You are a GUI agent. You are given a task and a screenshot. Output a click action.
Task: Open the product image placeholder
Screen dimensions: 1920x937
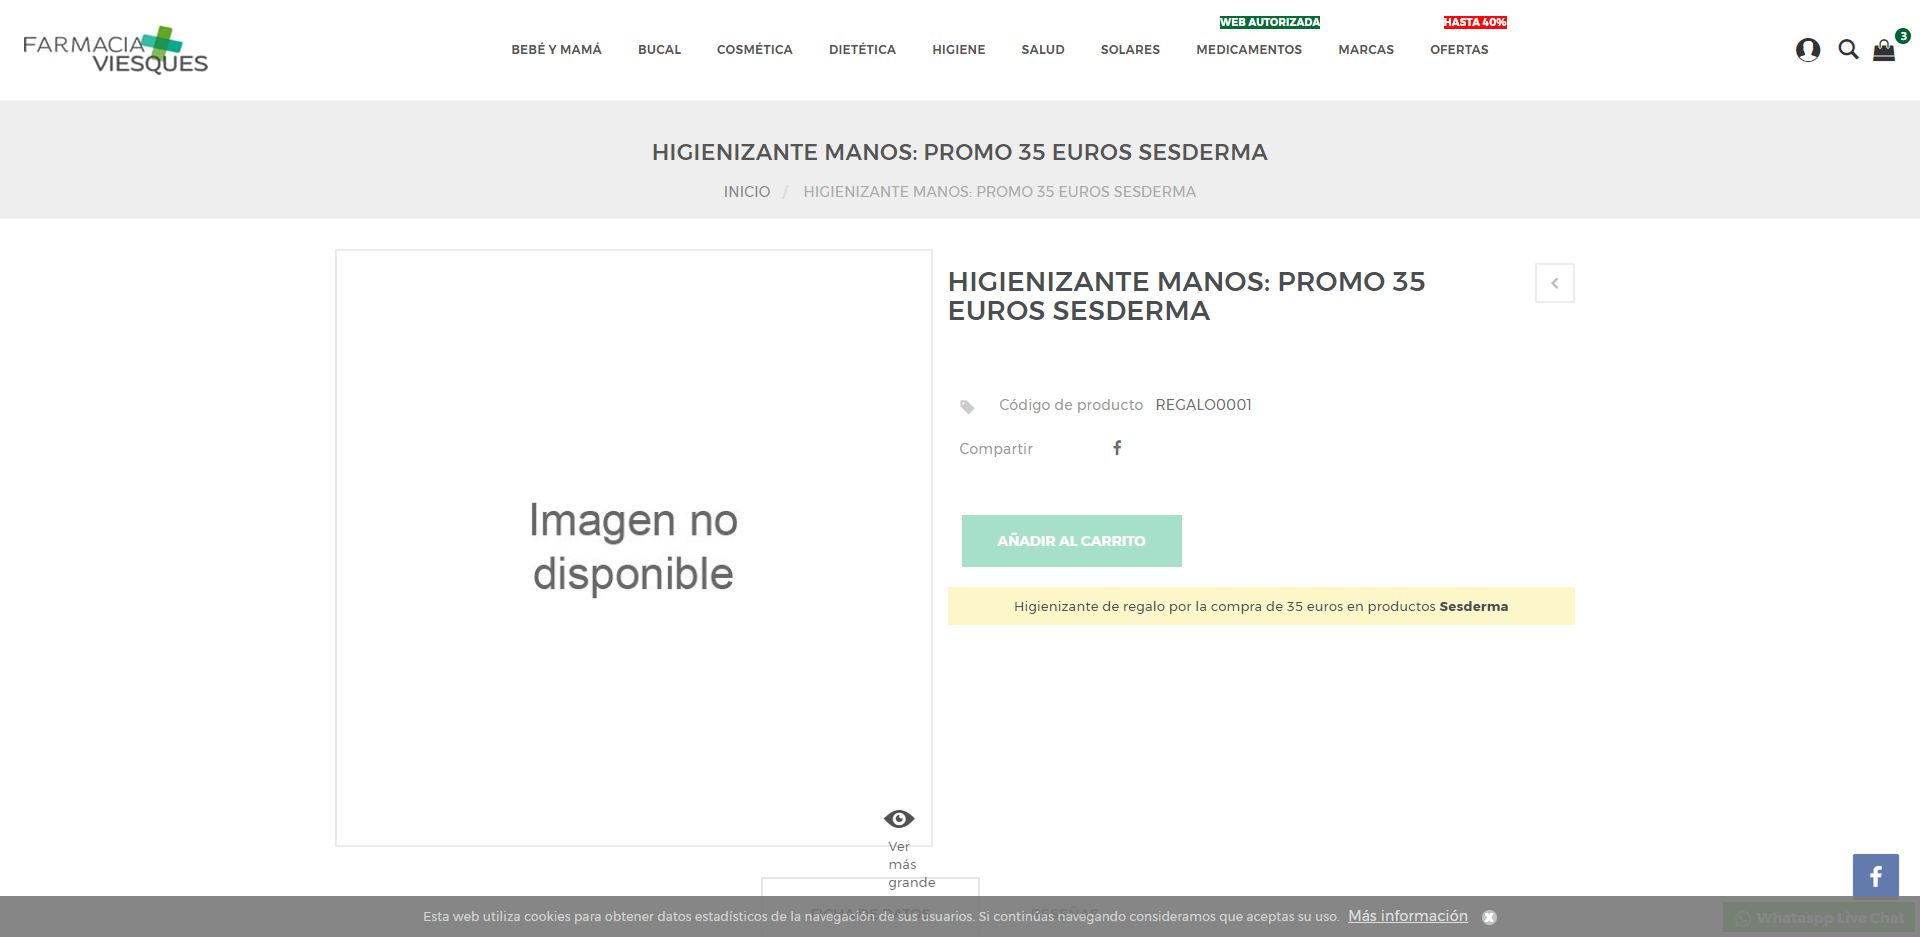click(634, 548)
